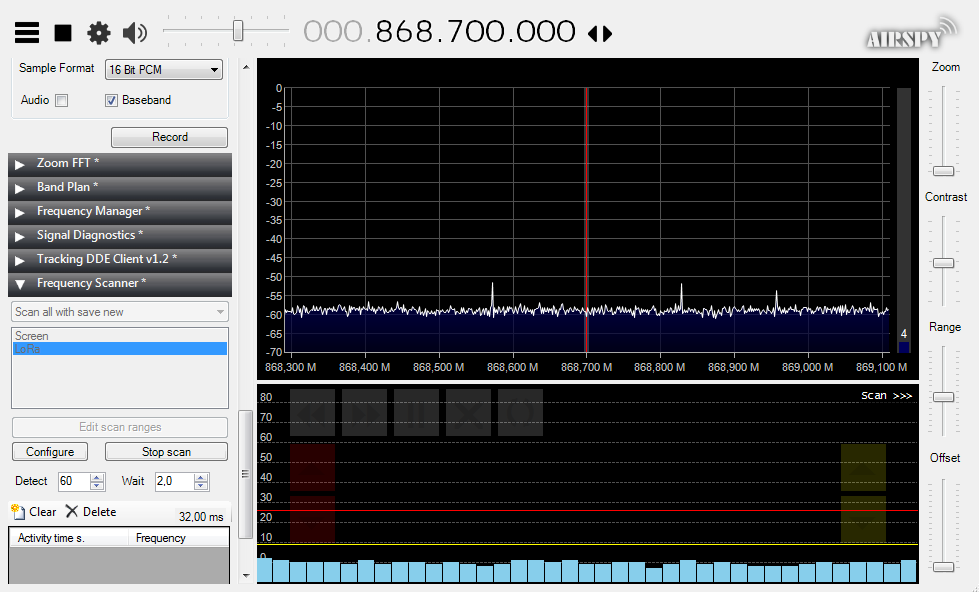This screenshot has height=592, width=979.
Task: Decrease the Wait value with its down arrow
Action: (x=201, y=486)
